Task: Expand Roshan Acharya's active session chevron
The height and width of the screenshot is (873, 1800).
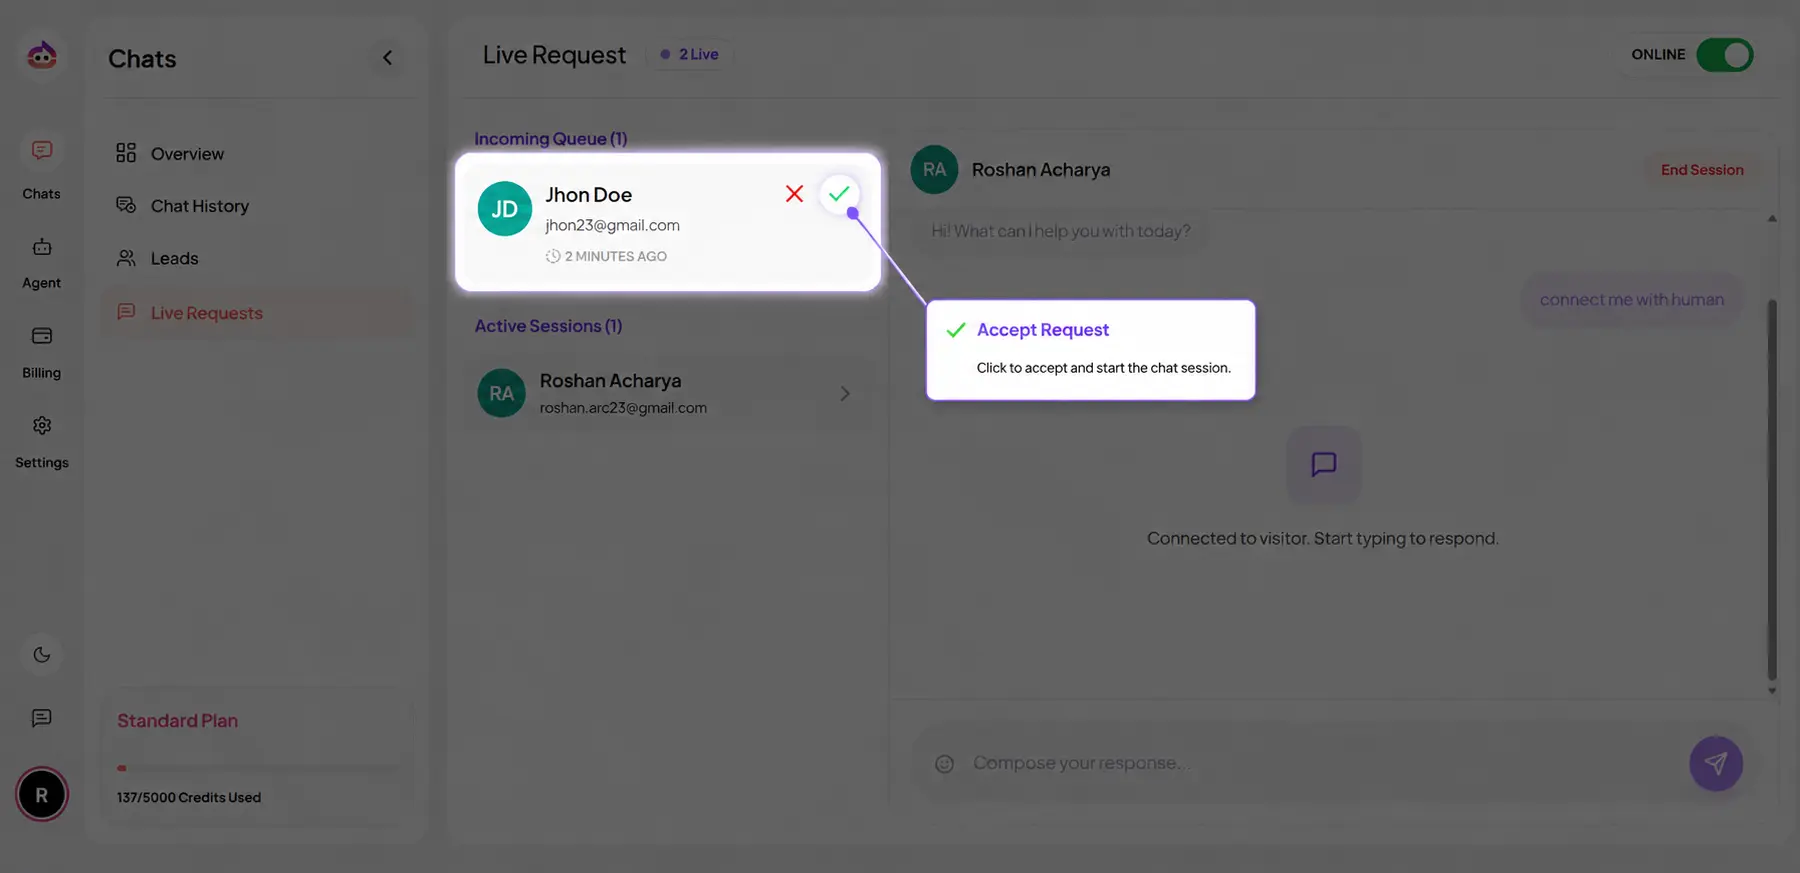Action: tap(845, 394)
